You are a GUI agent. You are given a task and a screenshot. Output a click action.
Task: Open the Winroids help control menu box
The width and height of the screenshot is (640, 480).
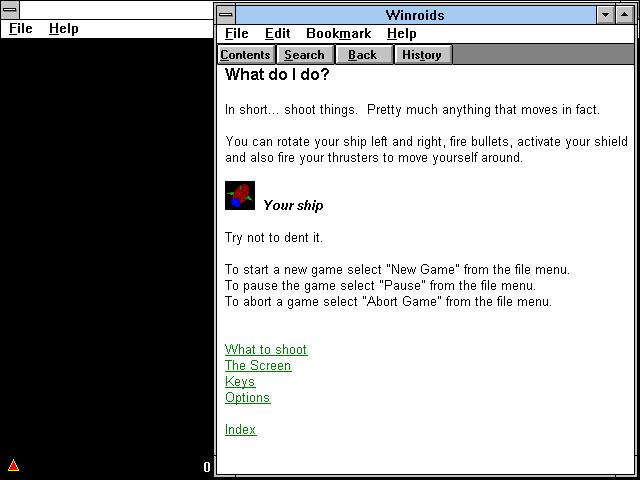(226, 15)
